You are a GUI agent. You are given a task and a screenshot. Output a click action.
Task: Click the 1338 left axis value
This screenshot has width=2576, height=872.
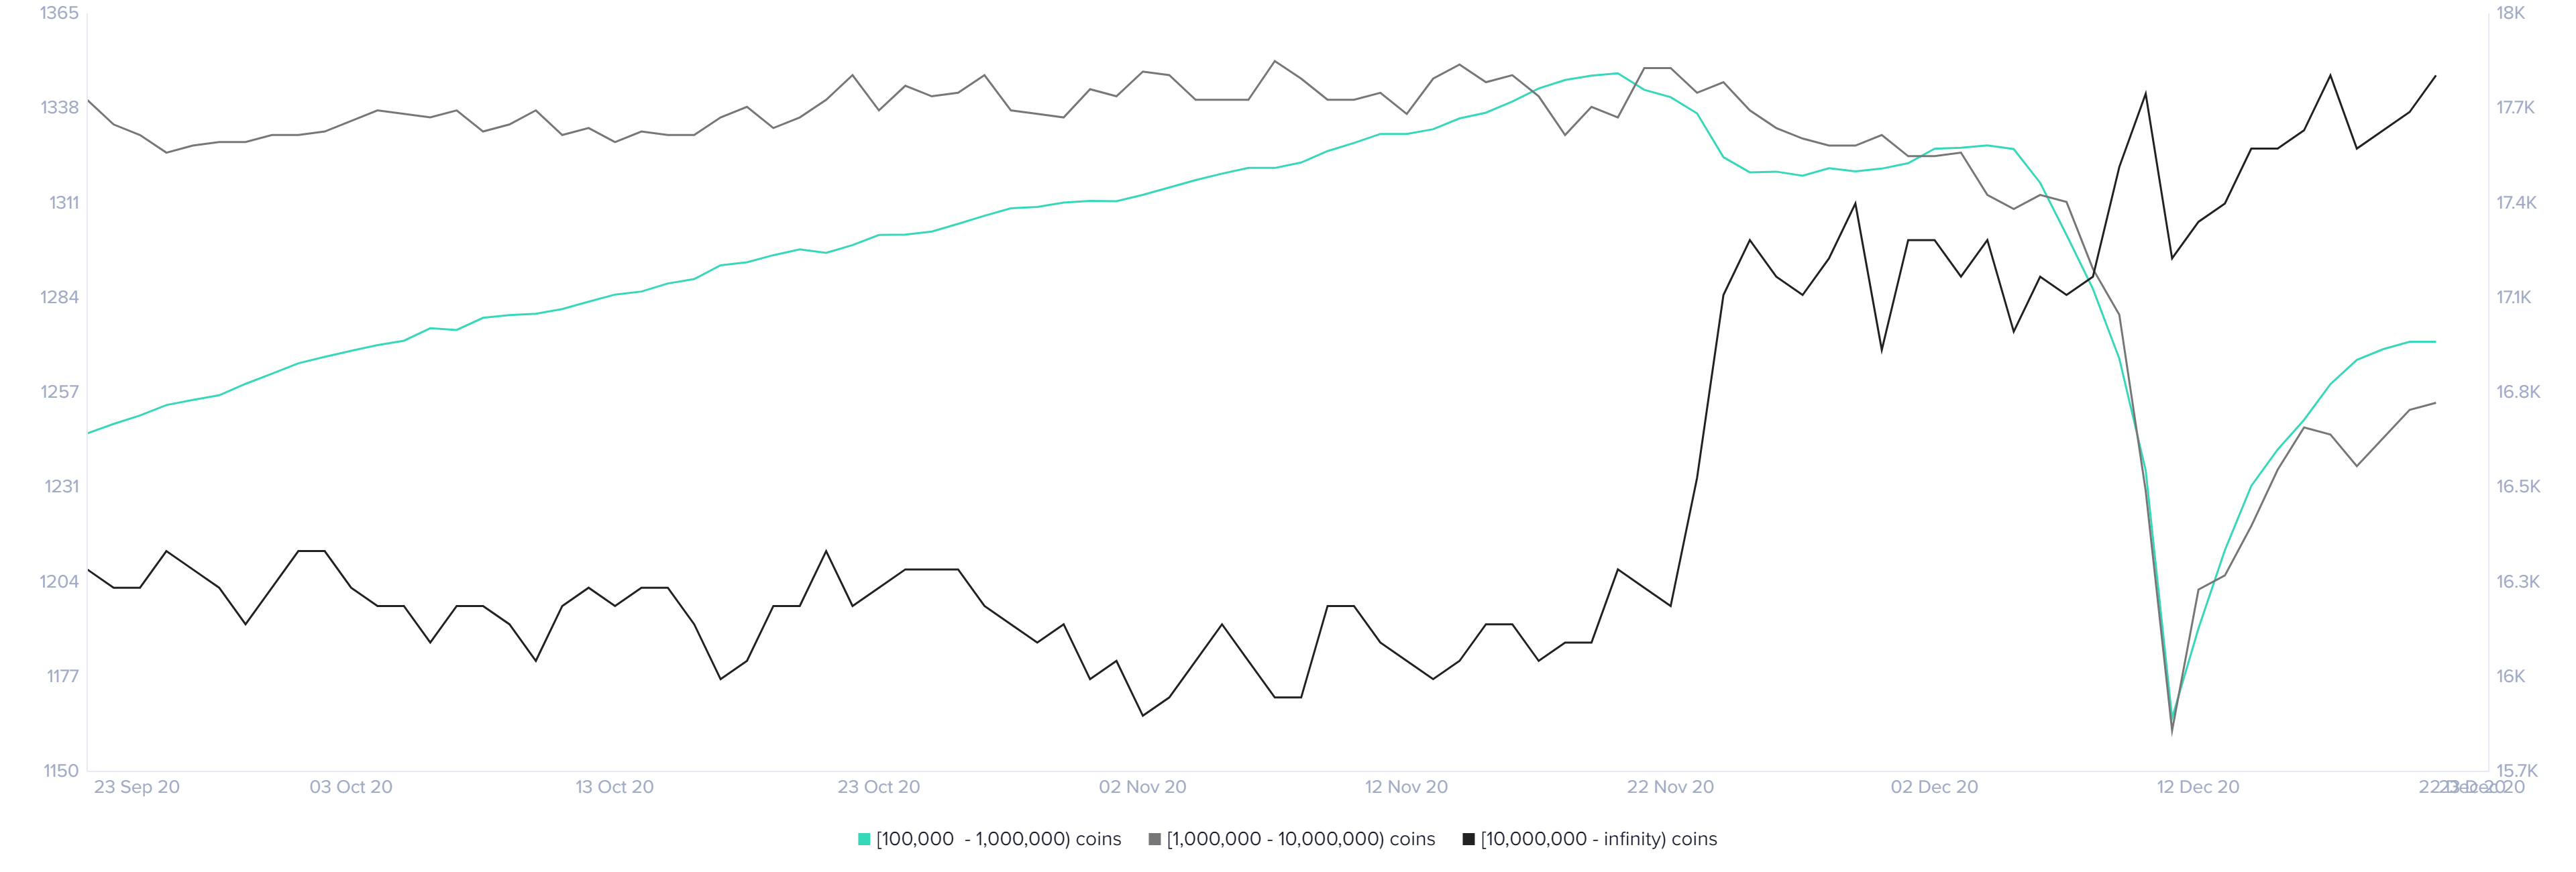tap(59, 108)
